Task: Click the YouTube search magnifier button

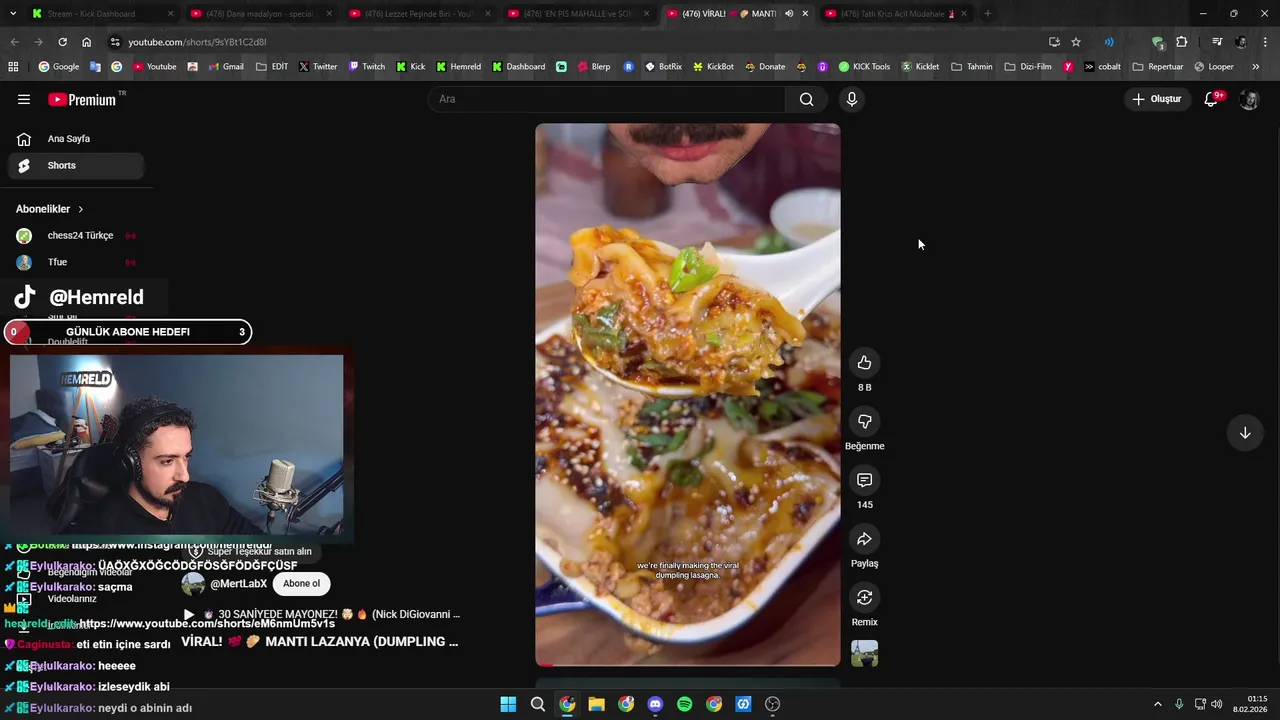Action: tap(806, 99)
